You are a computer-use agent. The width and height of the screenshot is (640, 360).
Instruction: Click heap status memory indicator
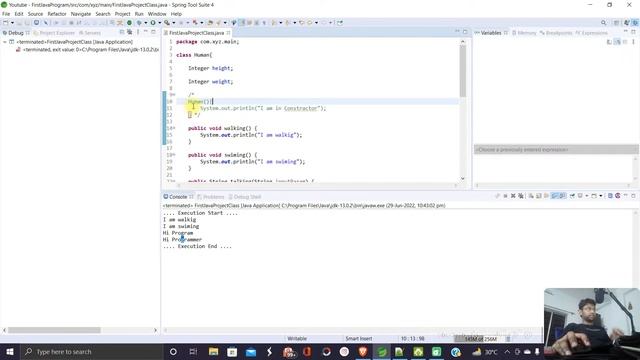[x=480, y=339]
